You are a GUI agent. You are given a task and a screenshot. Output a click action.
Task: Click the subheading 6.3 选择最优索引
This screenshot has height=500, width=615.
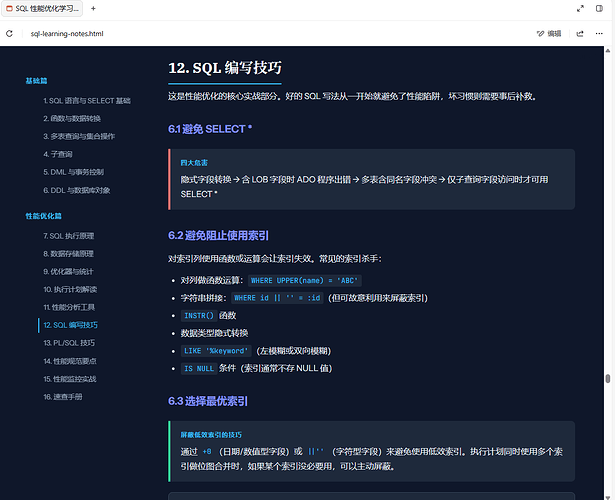tap(208, 401)
